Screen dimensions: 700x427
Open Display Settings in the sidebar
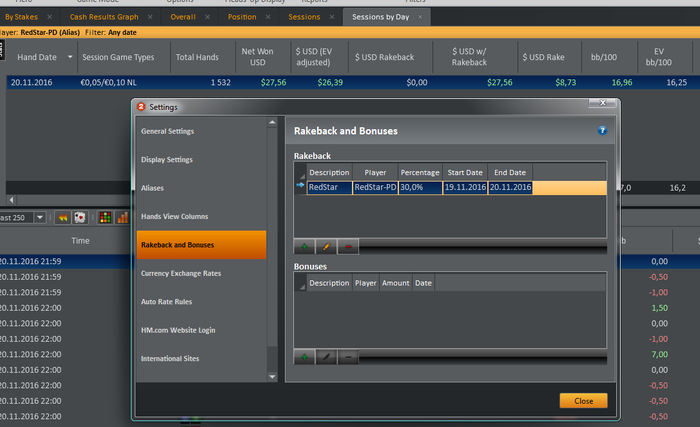[x=202, y=159]
